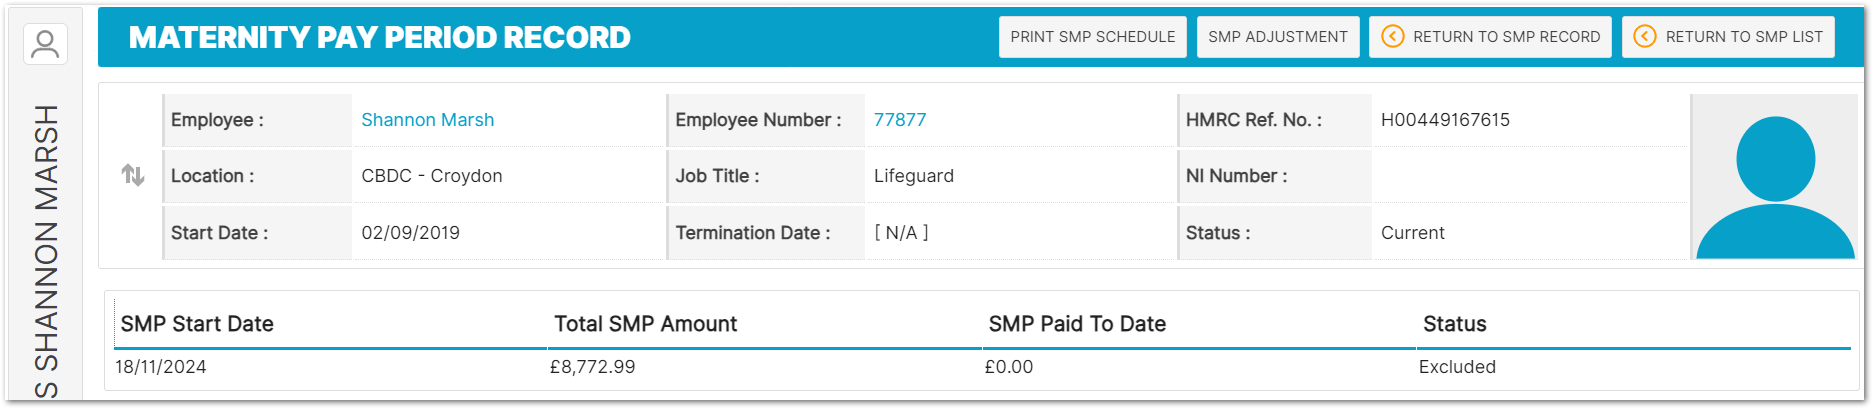Viewport: 1873px width, 409px height.
Task: Select the 18/11/2024 SMP record row
Action: point(161,367)
